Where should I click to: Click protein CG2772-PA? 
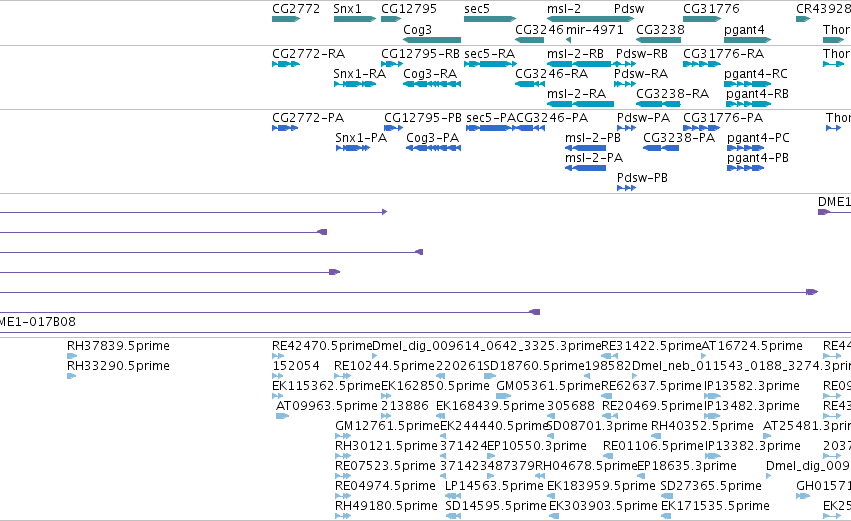pyautogui.click(x=285, y=128)
